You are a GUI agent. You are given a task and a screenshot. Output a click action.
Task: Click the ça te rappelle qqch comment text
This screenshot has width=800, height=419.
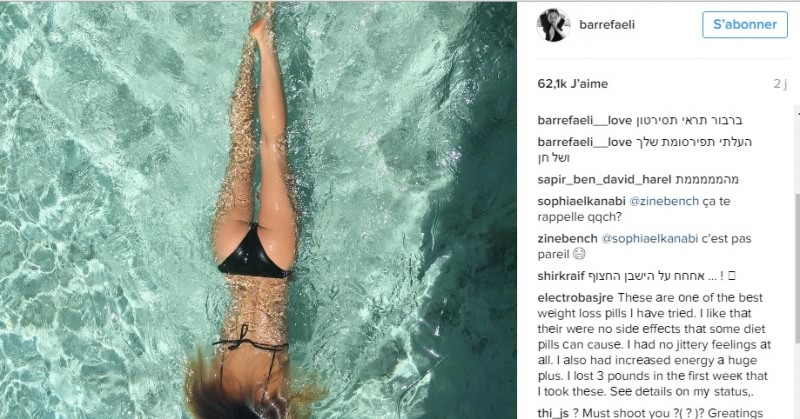(634, 209)
